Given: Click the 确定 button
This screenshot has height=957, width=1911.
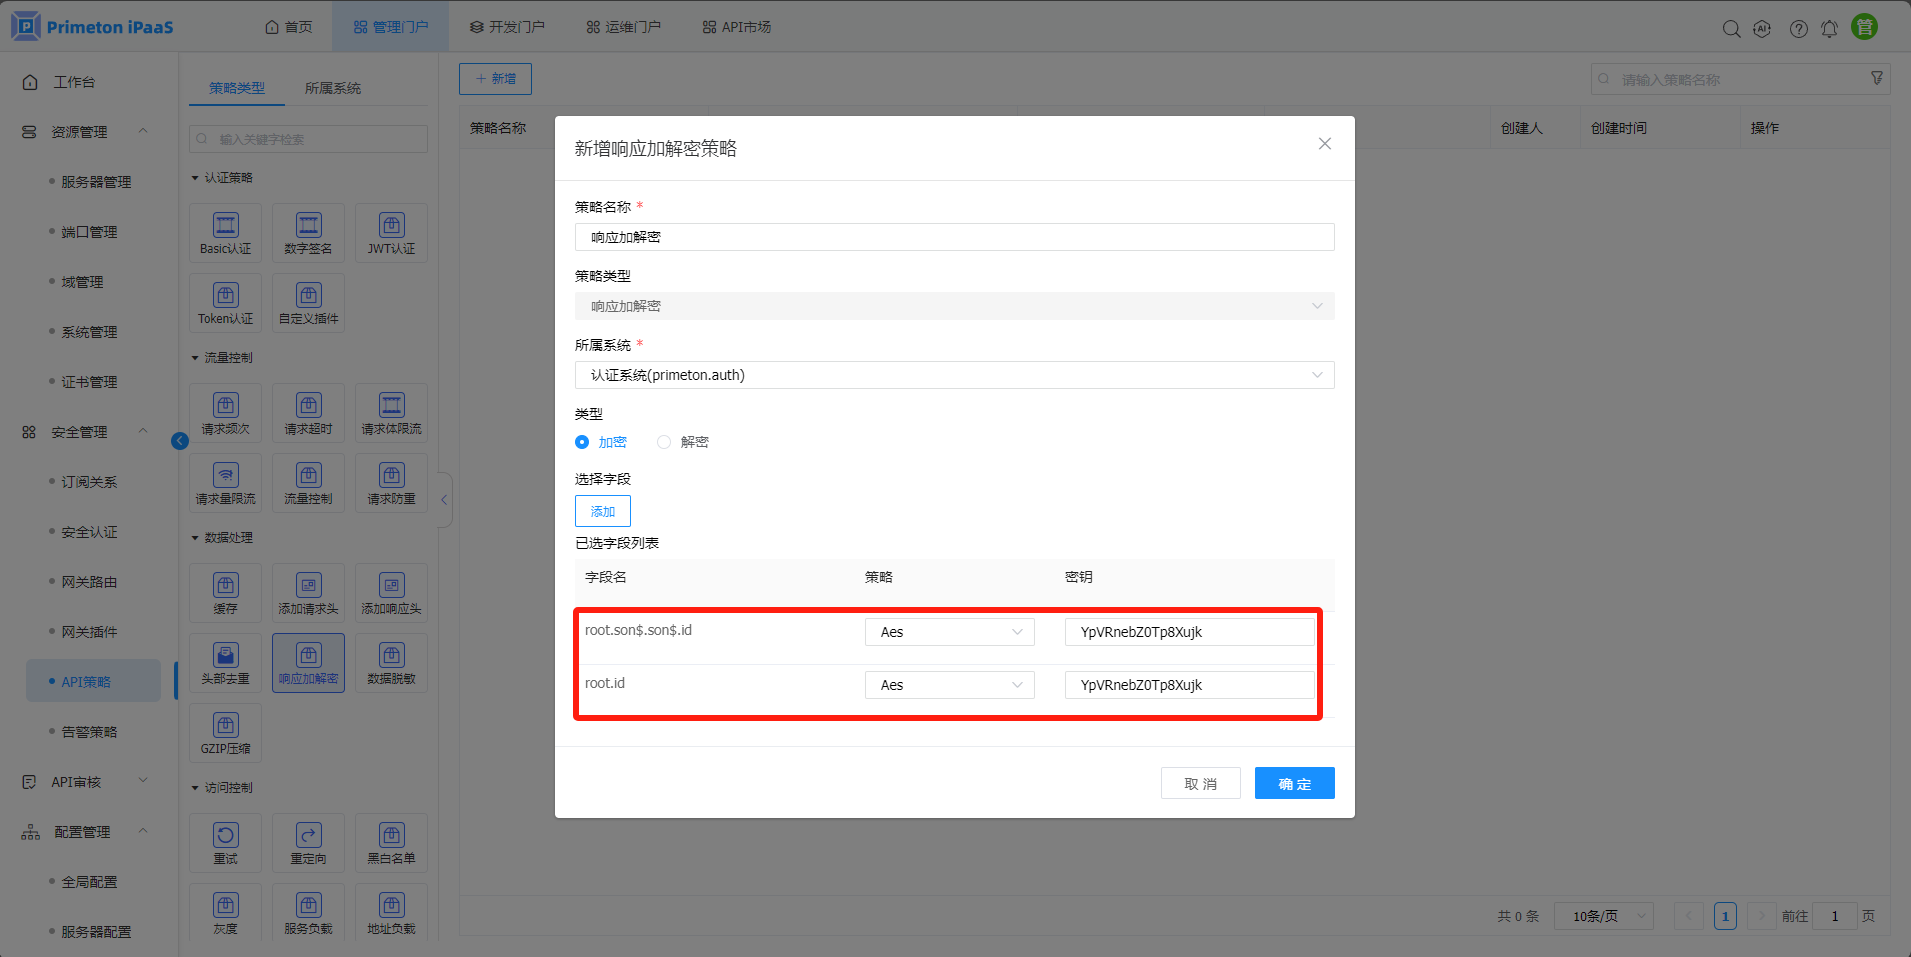Looking at the screenshot, I should click(1294, 784).
